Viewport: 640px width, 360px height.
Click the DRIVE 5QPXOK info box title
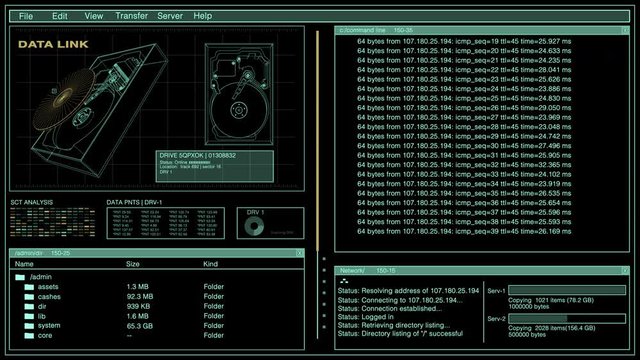198,156
